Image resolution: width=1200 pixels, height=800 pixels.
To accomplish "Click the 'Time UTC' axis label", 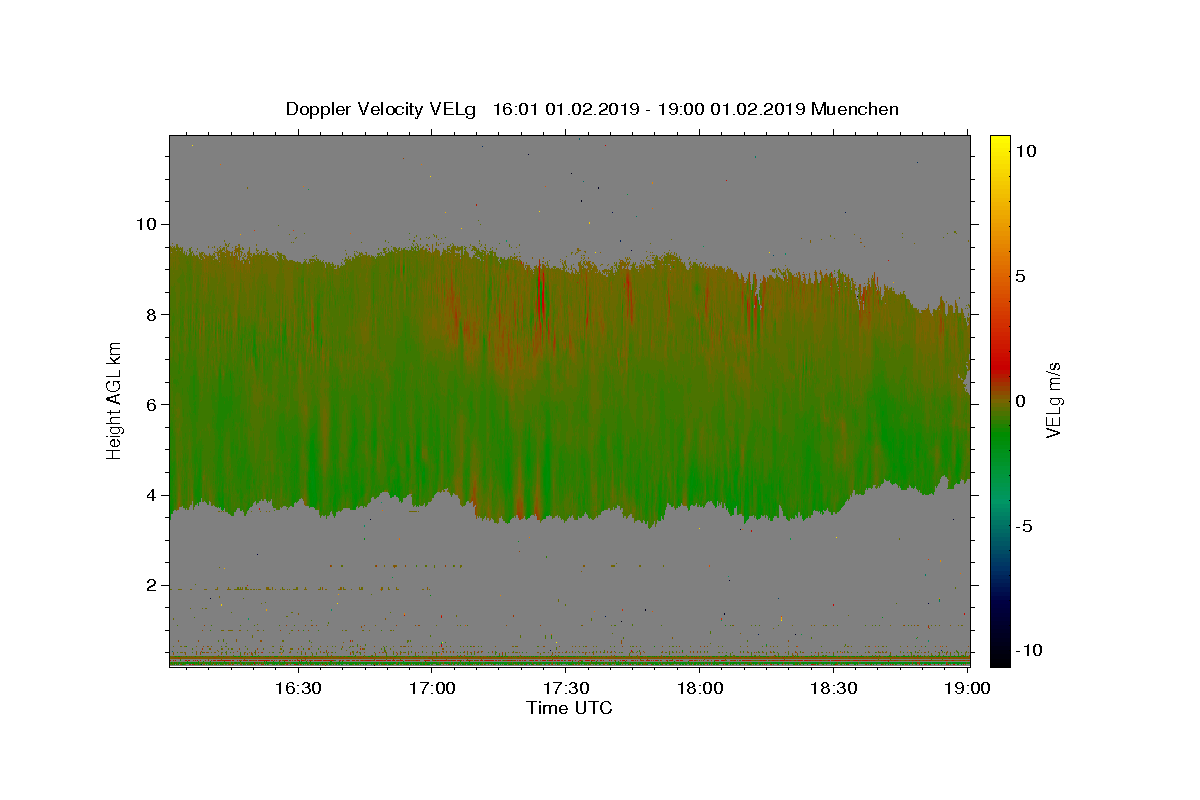I will [x=569, y=708].
